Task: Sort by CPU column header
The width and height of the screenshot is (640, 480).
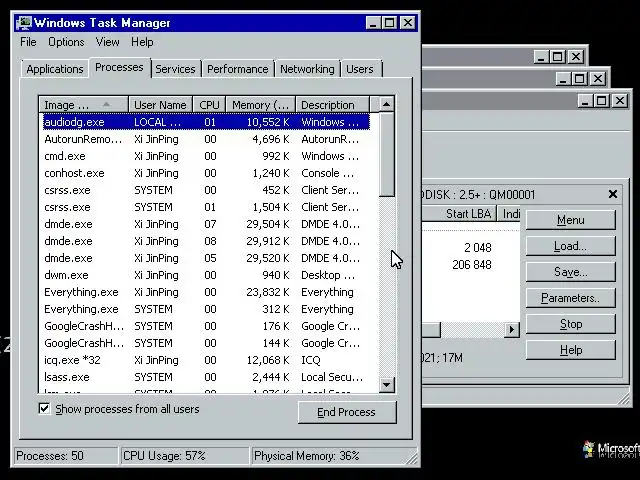Action: point(209,105)
